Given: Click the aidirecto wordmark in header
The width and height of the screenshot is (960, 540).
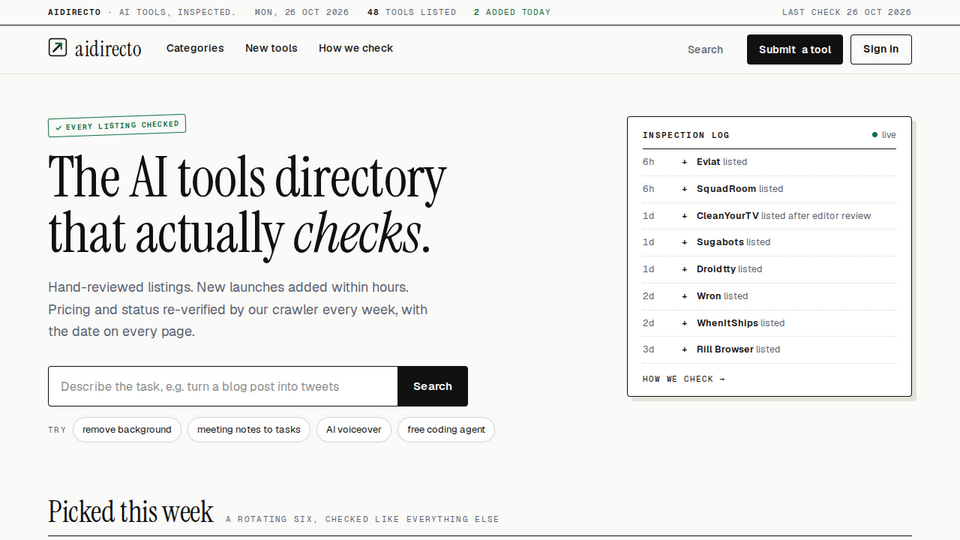Looking at the screenshot, I should click(108, 48).
